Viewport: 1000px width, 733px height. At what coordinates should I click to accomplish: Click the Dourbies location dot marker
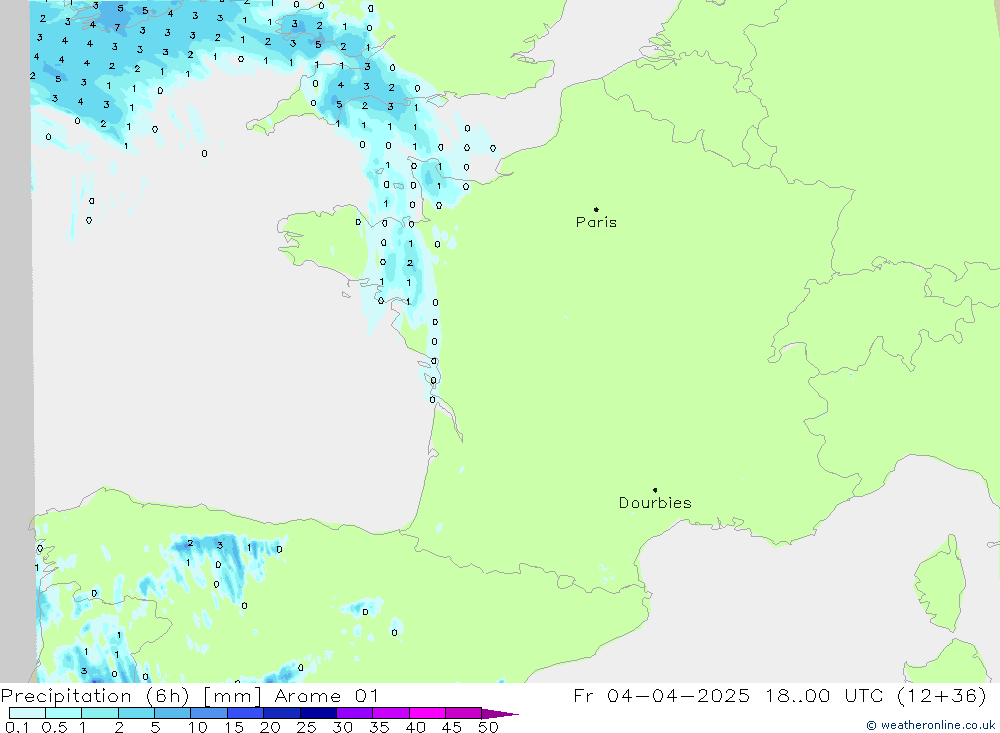tap(655, 490)
